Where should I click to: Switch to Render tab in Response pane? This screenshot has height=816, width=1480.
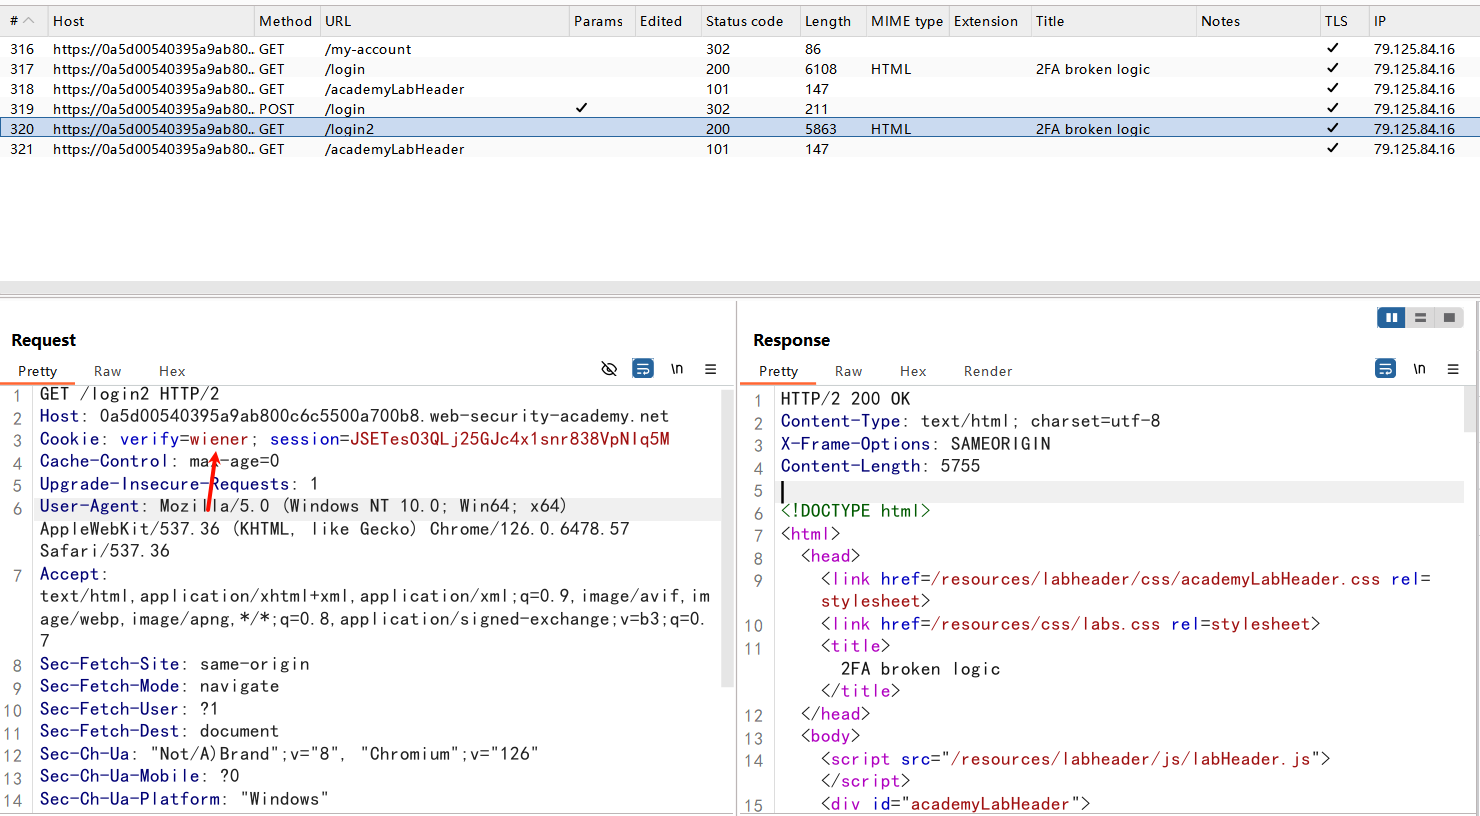[x=987, y=371]
